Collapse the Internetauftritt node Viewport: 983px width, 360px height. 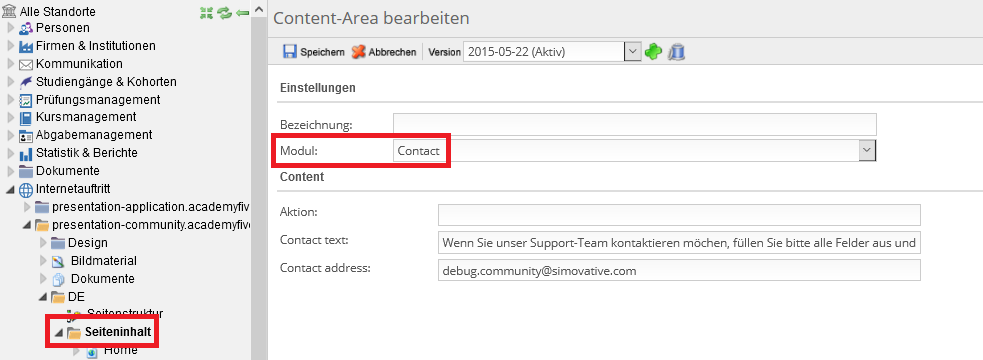pyautogui.click(x=11, y=189)
